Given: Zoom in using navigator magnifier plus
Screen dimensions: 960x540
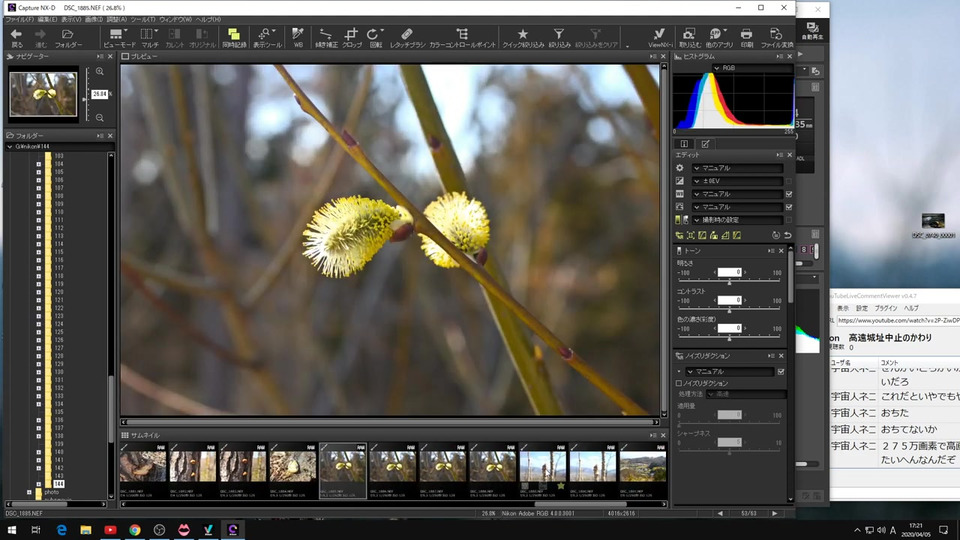Looking at the screenshot, I should click(x=100, y=72).
